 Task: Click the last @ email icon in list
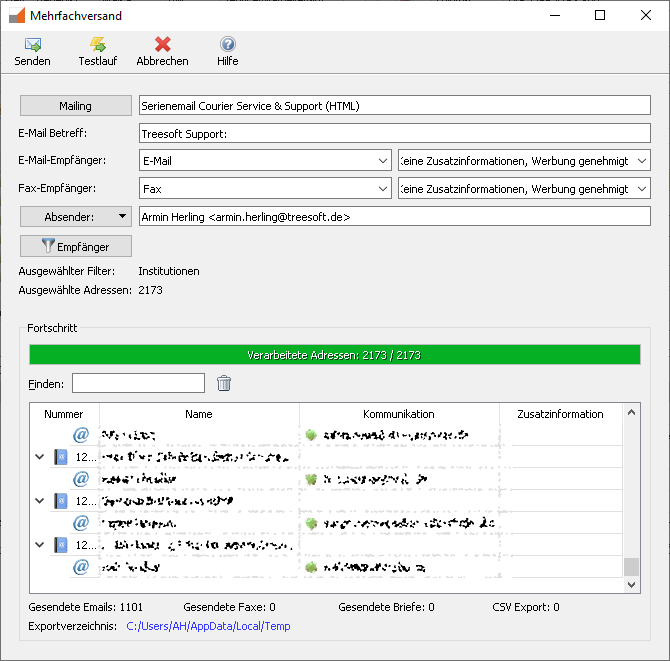(80, 567)
